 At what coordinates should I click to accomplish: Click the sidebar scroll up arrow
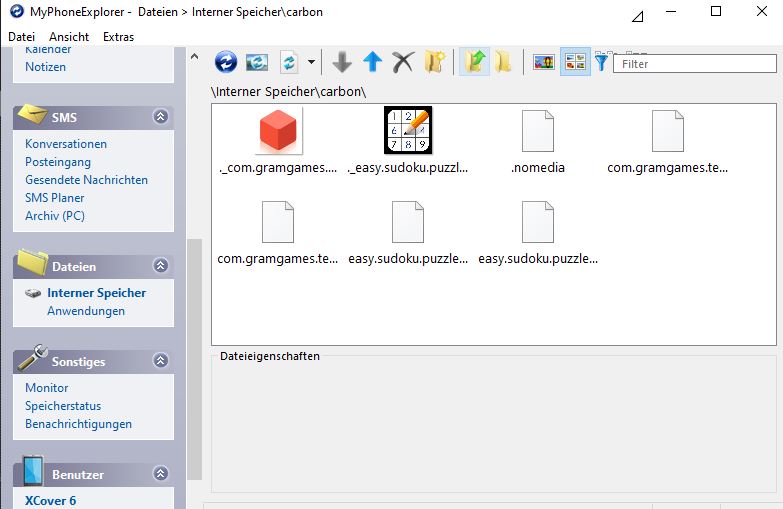tap(195, 56)
